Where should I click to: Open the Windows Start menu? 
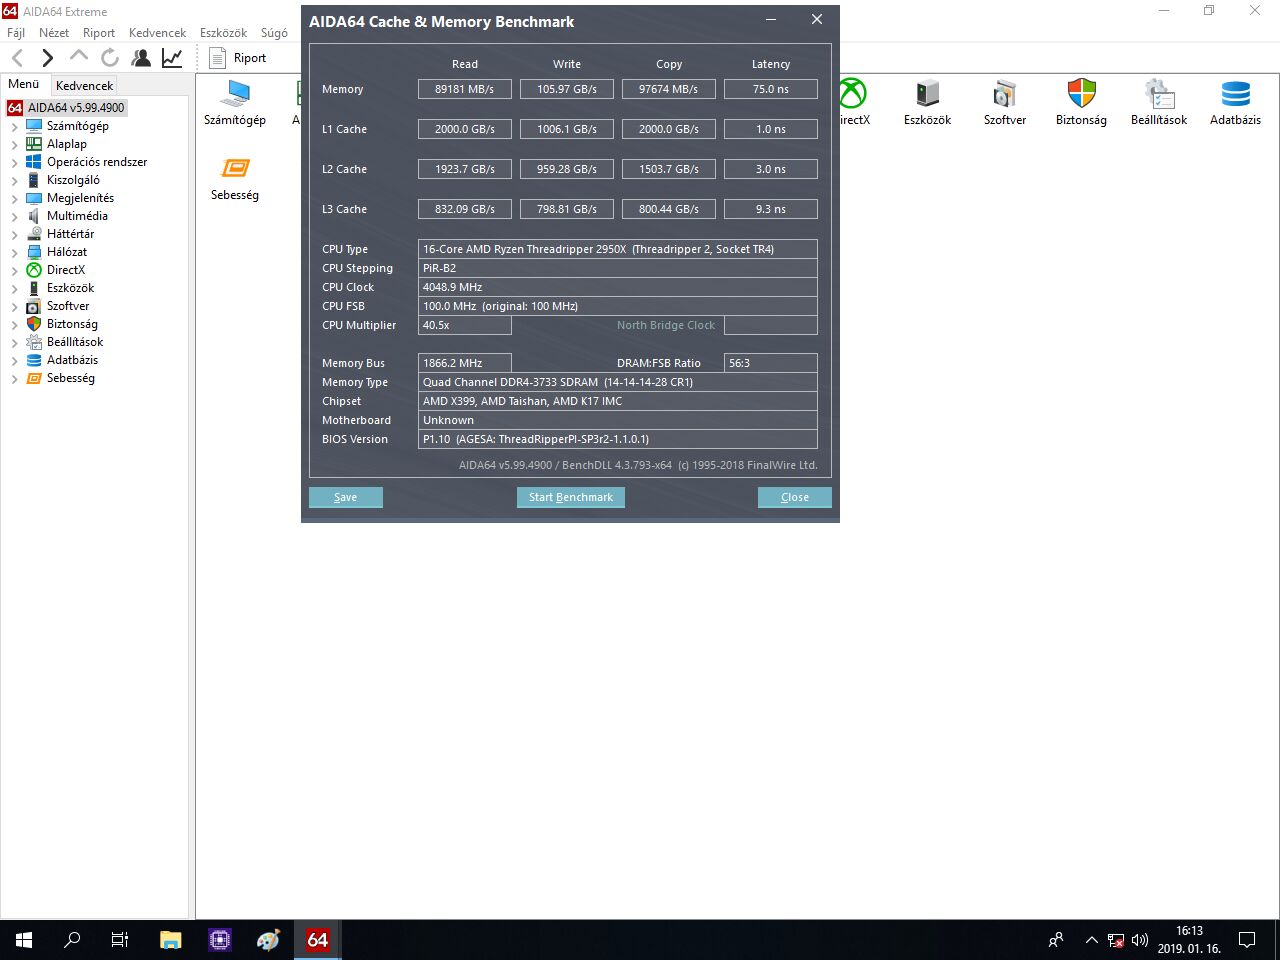[x=24, y=940]
